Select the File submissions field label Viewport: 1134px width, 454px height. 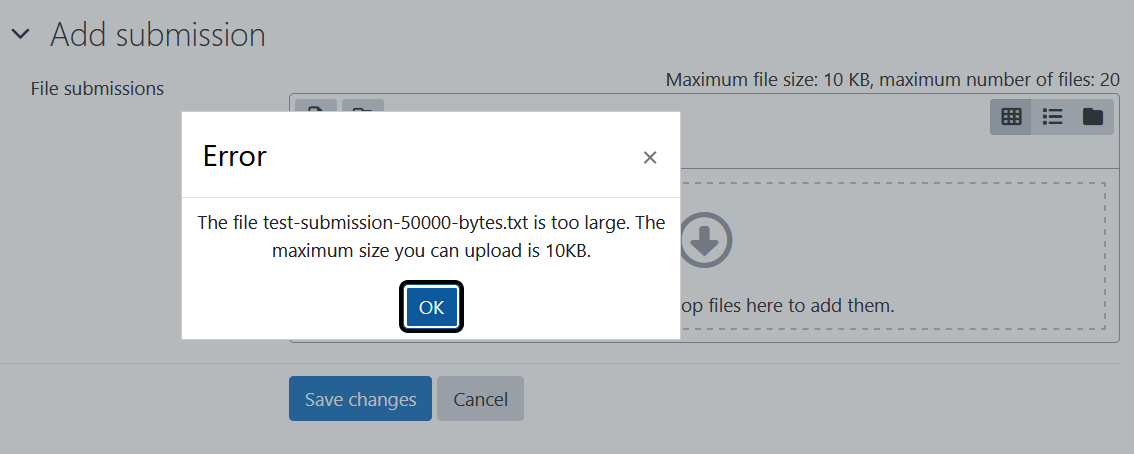pos(98,89)
